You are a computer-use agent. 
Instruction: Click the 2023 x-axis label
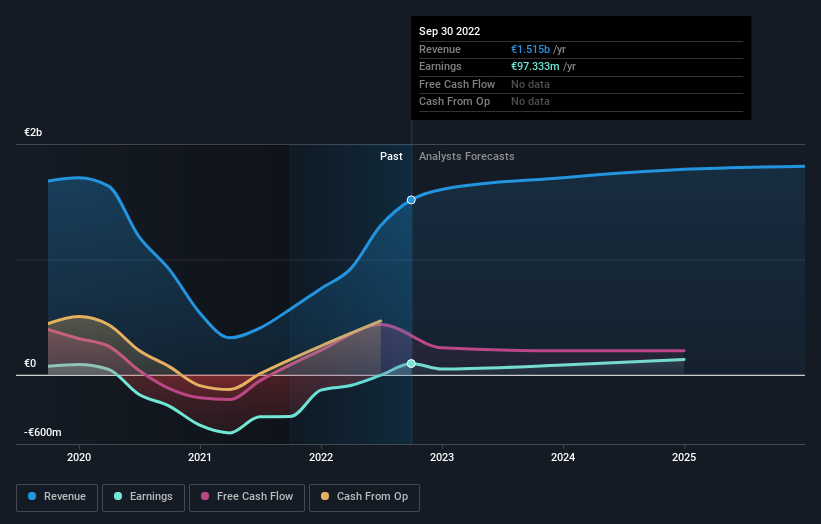click(442, 457)
